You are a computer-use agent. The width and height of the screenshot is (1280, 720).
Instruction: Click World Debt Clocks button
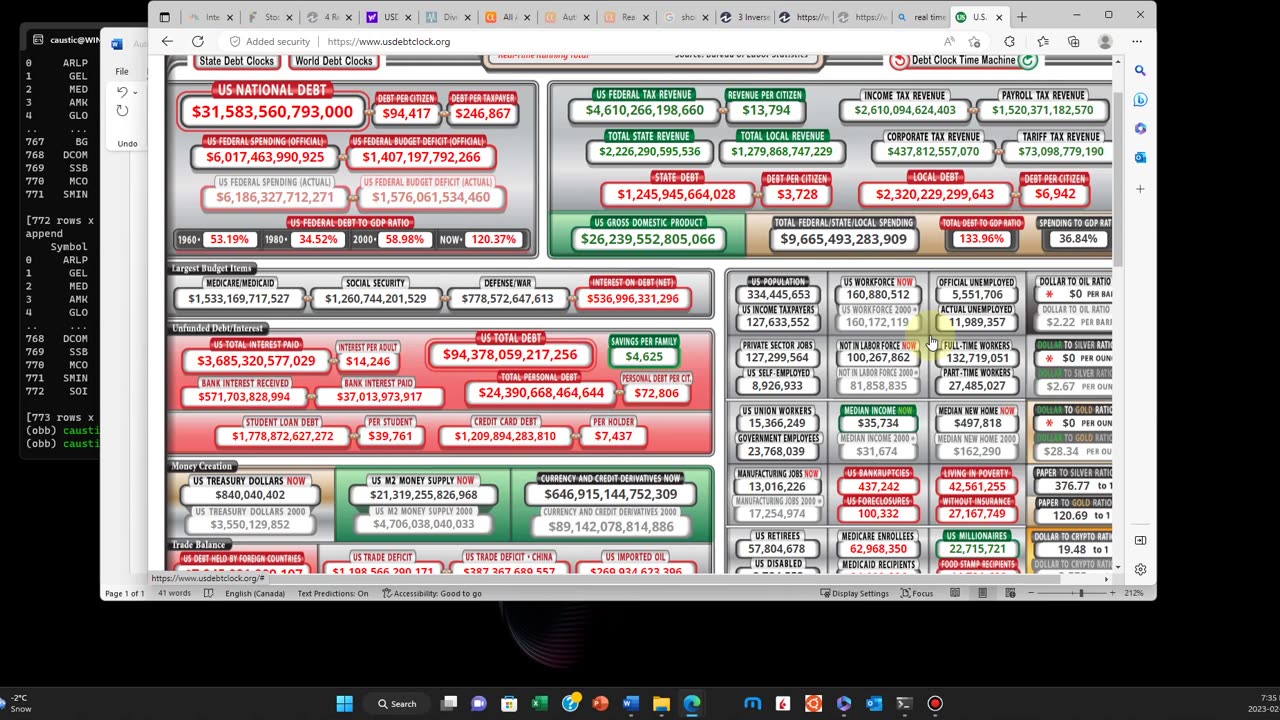point(334,61)
